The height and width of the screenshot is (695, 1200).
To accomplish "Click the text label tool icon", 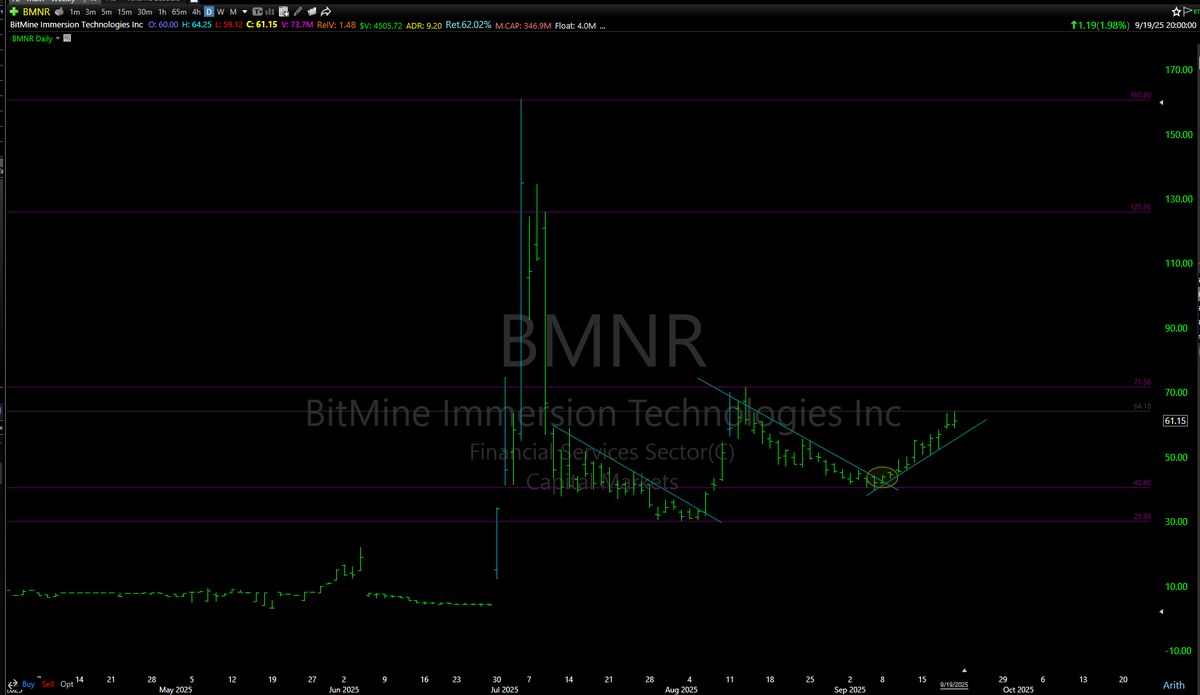I will click(x=257, y=12).
